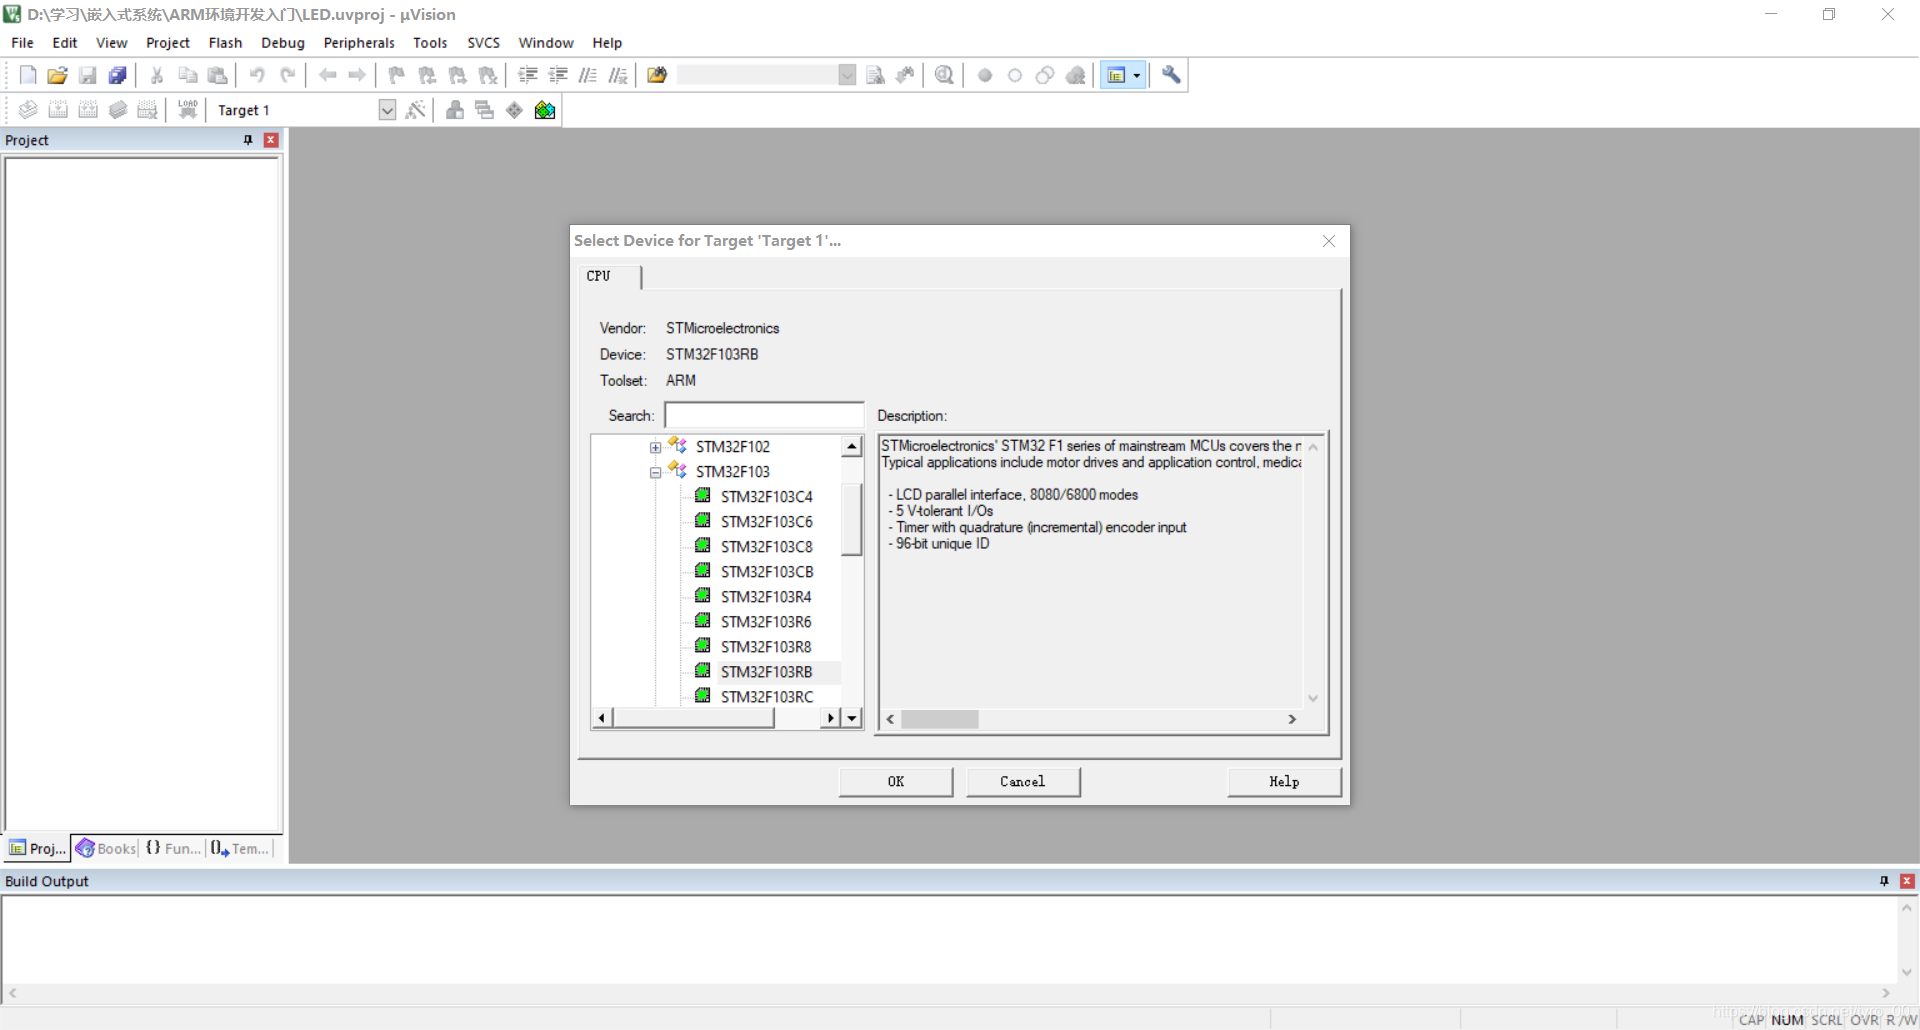Open the Pack Installer icon

pyautogui.click(x=545, y=110)
